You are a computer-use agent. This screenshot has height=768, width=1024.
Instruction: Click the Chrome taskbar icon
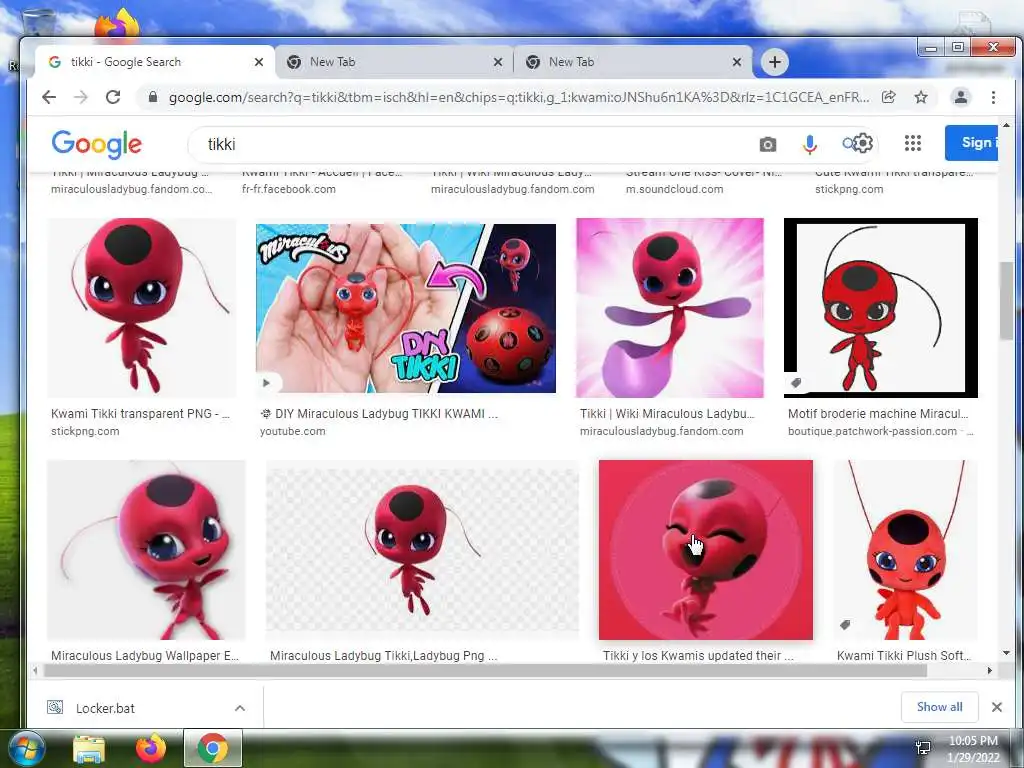click(x=213, y=749)
